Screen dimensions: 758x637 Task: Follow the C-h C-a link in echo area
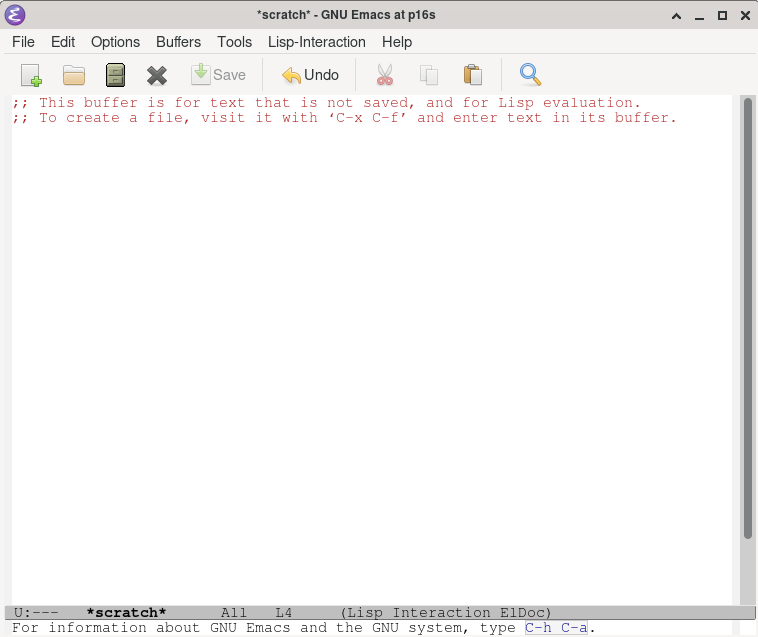[x=556, y=628]
